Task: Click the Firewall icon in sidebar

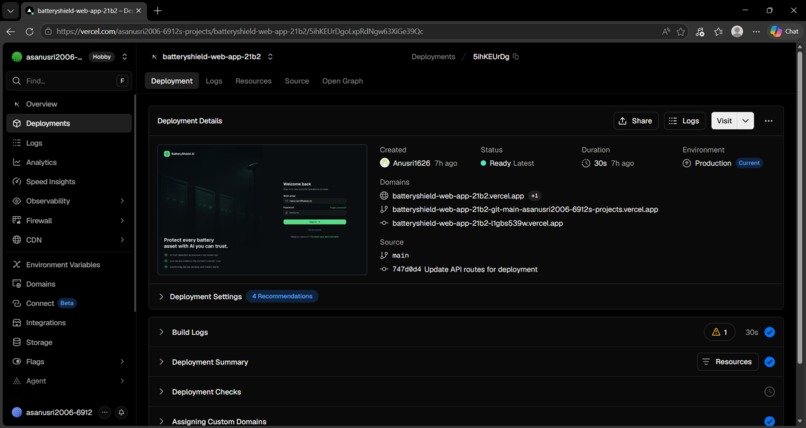Action: [x=16, y=220]
